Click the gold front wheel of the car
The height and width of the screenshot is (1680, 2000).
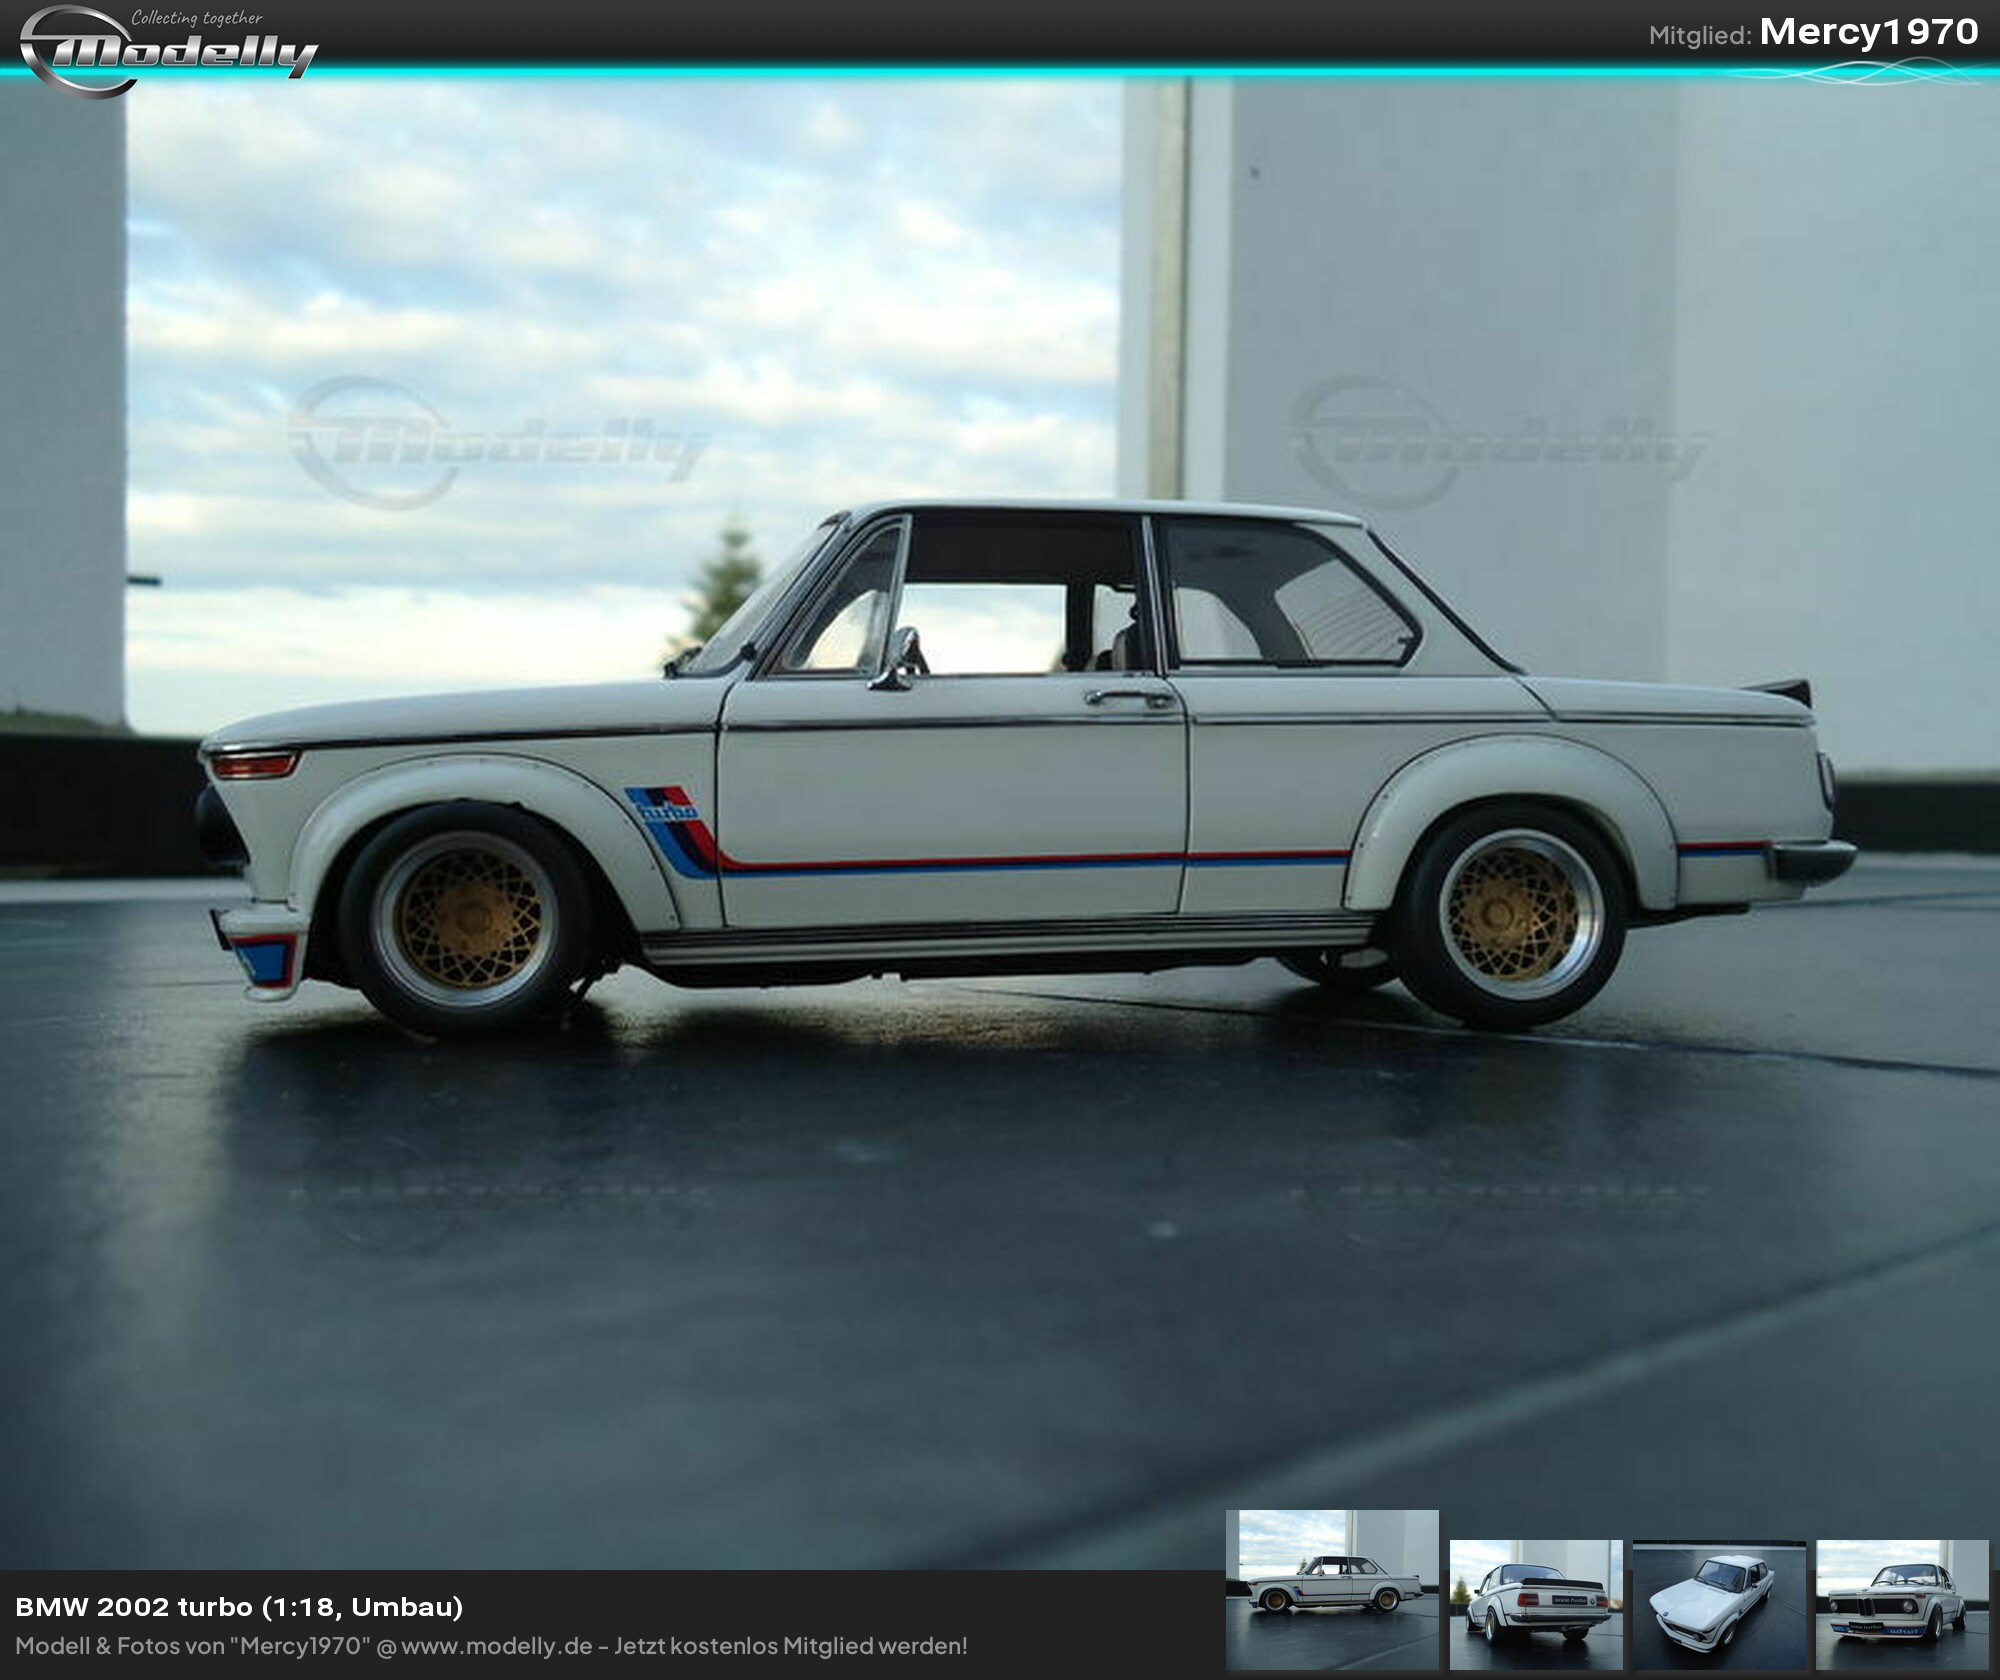tap(470, 919)
